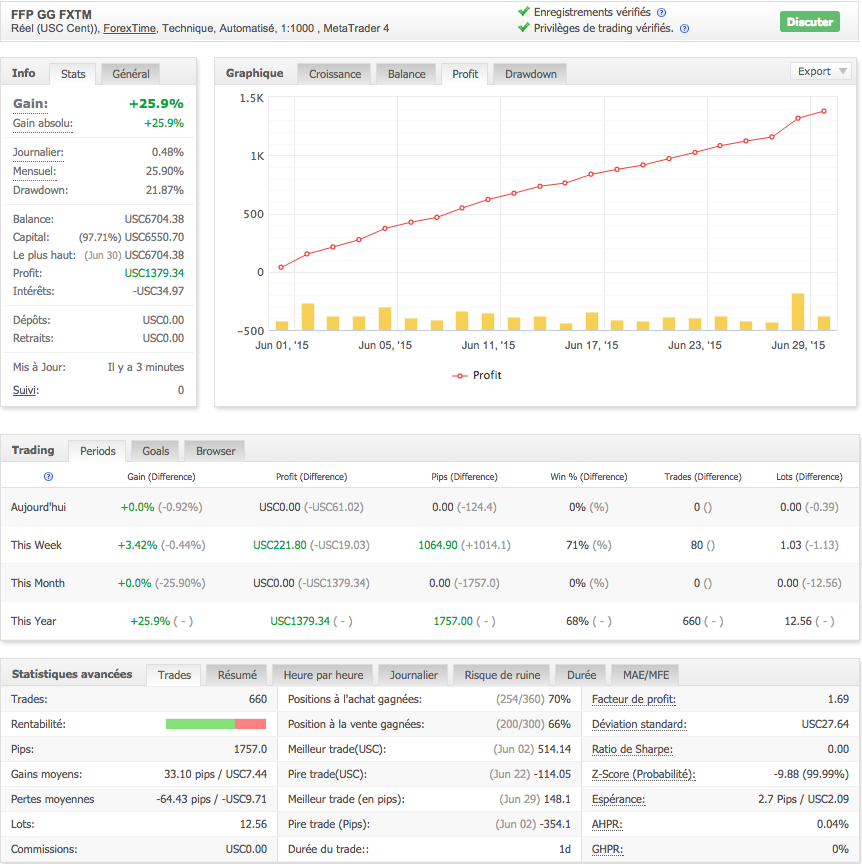The width and height of the screenshot is (862, 864).
Task: Open the Risque de ruine tab
Action: point(501,675)
